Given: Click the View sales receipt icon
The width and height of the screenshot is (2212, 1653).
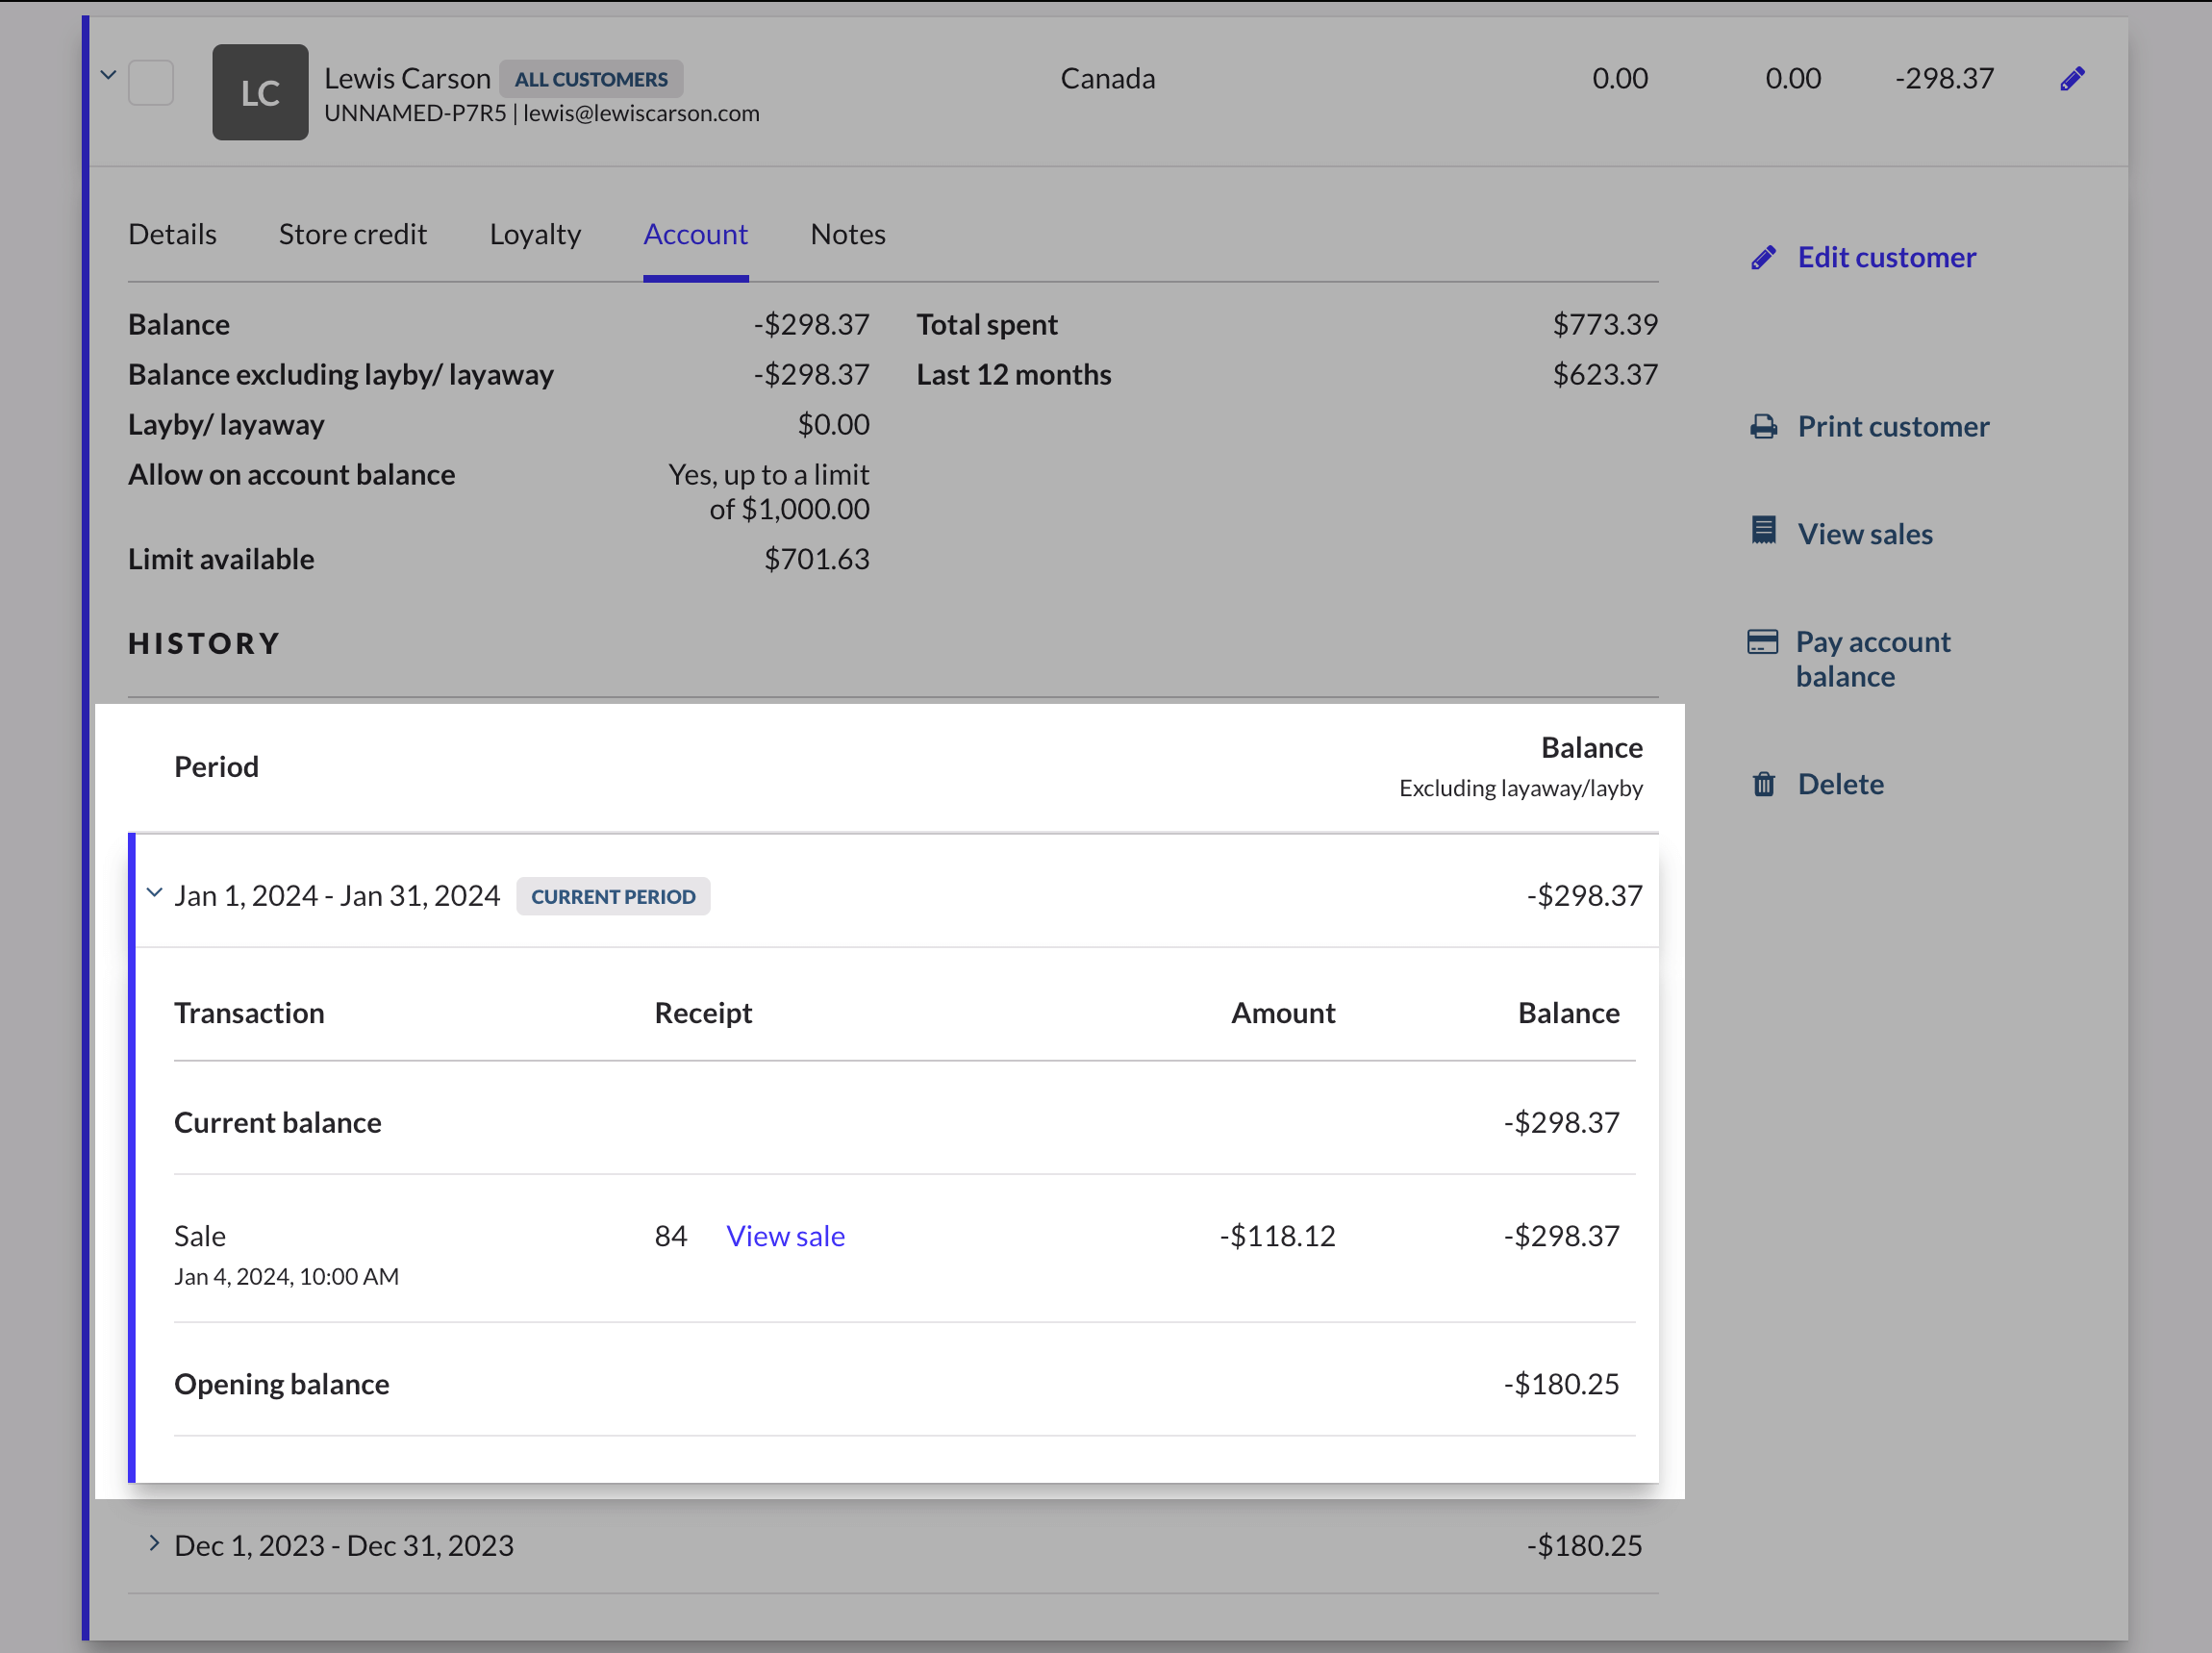Looking at the screenshot, I should click(1763, 530).
